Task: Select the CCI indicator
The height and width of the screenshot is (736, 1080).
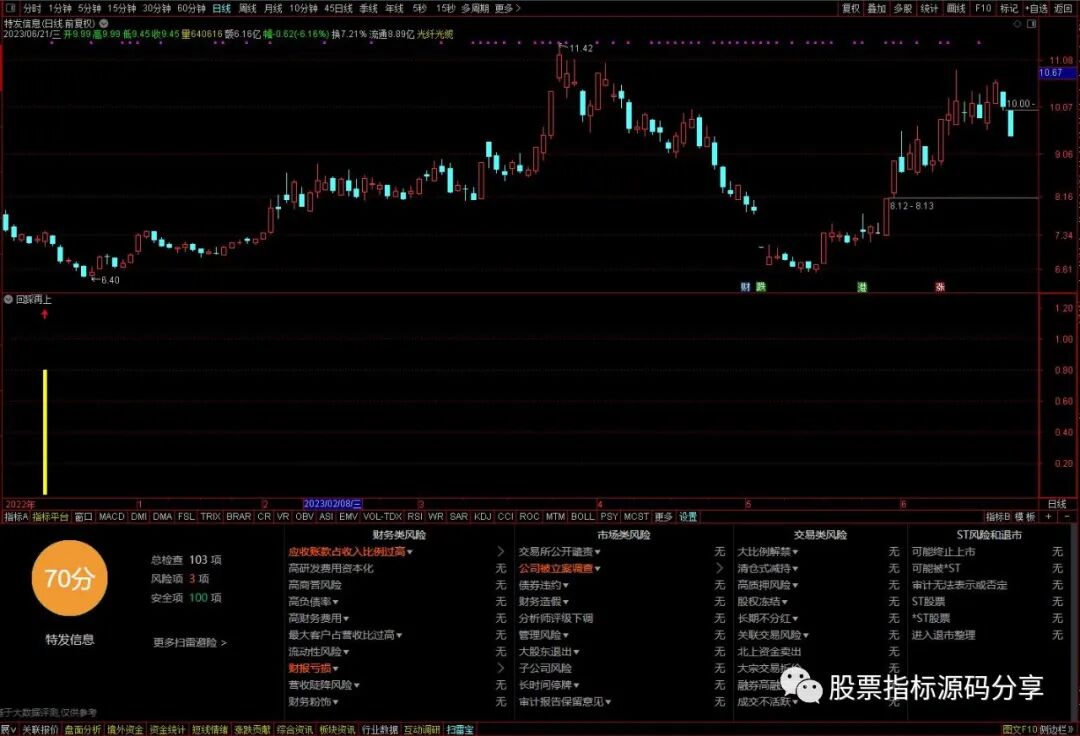Action: coord(506,516)
